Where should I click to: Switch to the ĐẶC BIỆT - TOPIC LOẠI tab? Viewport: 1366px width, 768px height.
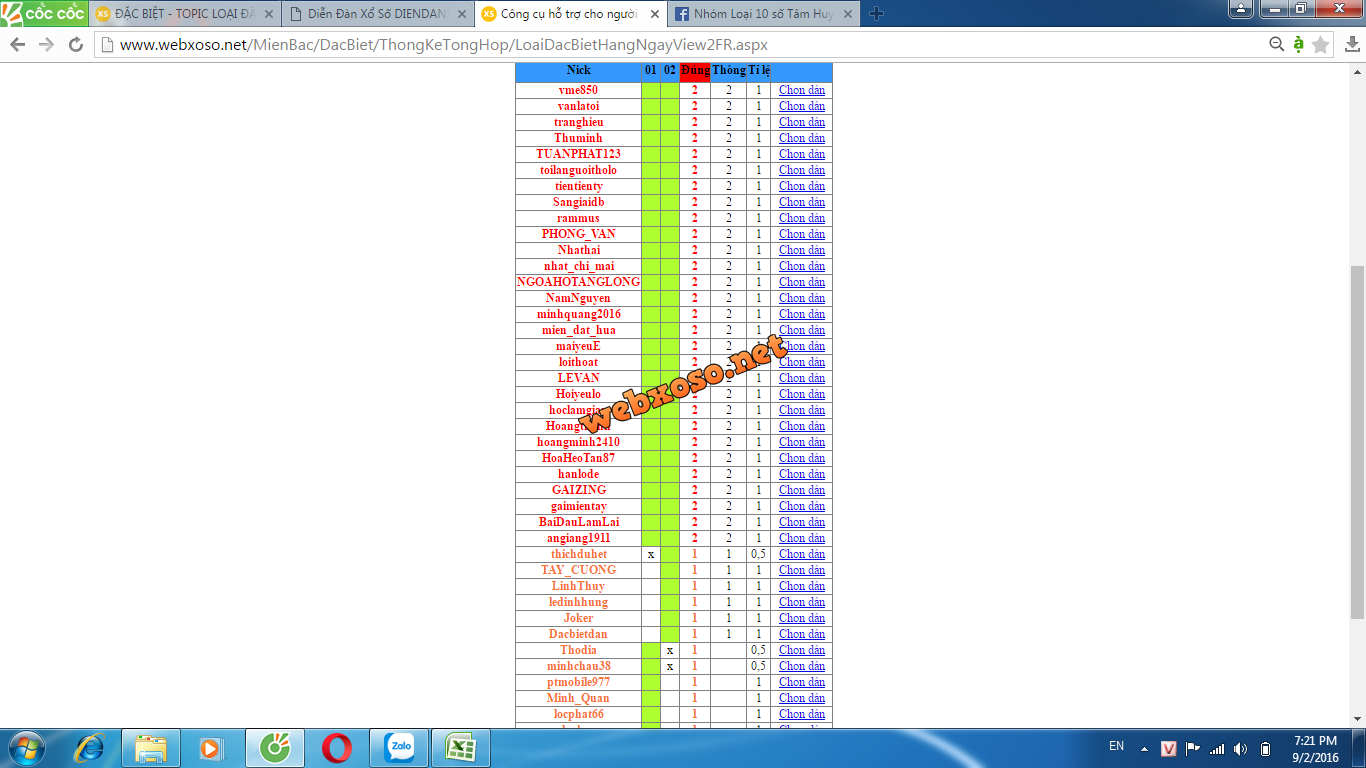(x=180, y=14)
